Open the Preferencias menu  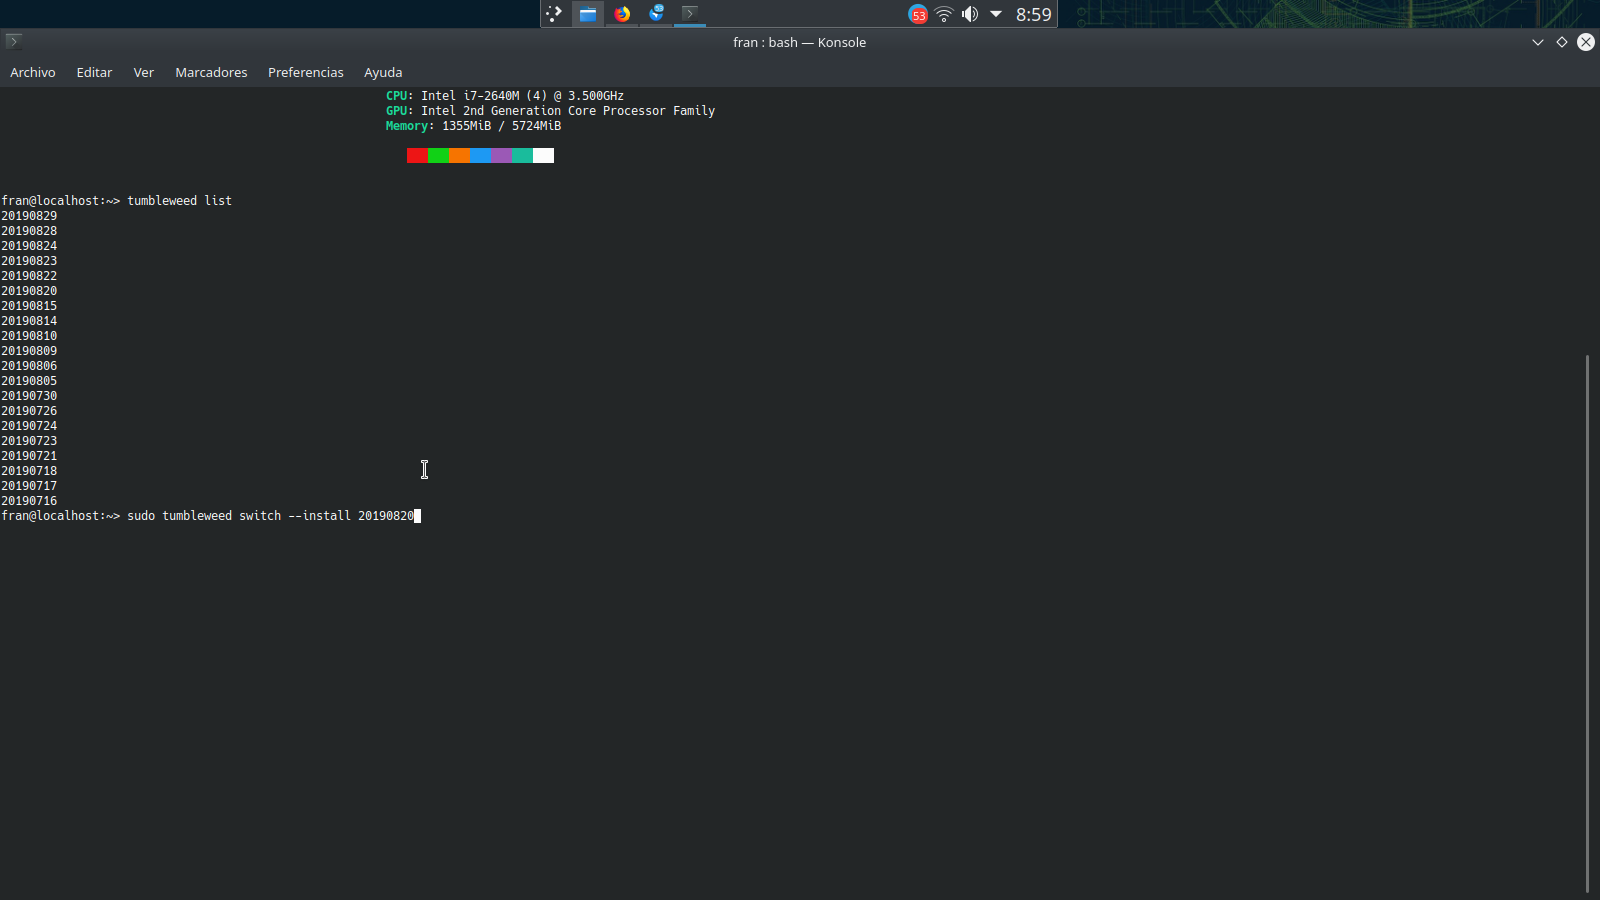[x=305, y=72]
